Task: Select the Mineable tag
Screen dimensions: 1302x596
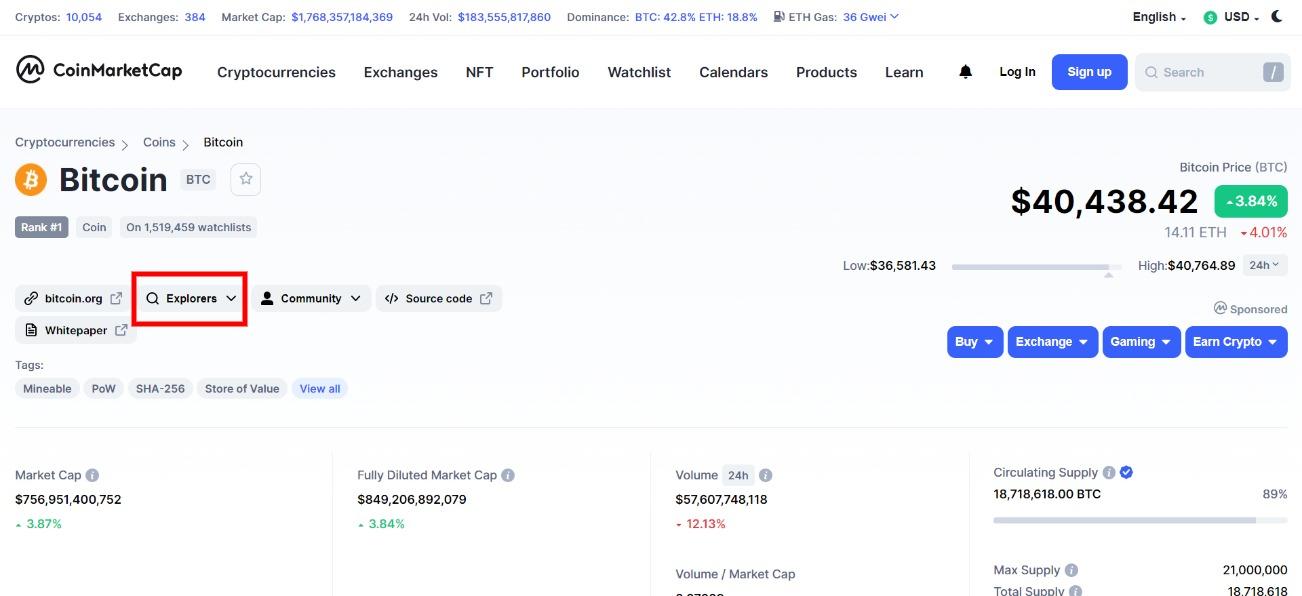Action: pyautogui.click(x=47, y=389)
